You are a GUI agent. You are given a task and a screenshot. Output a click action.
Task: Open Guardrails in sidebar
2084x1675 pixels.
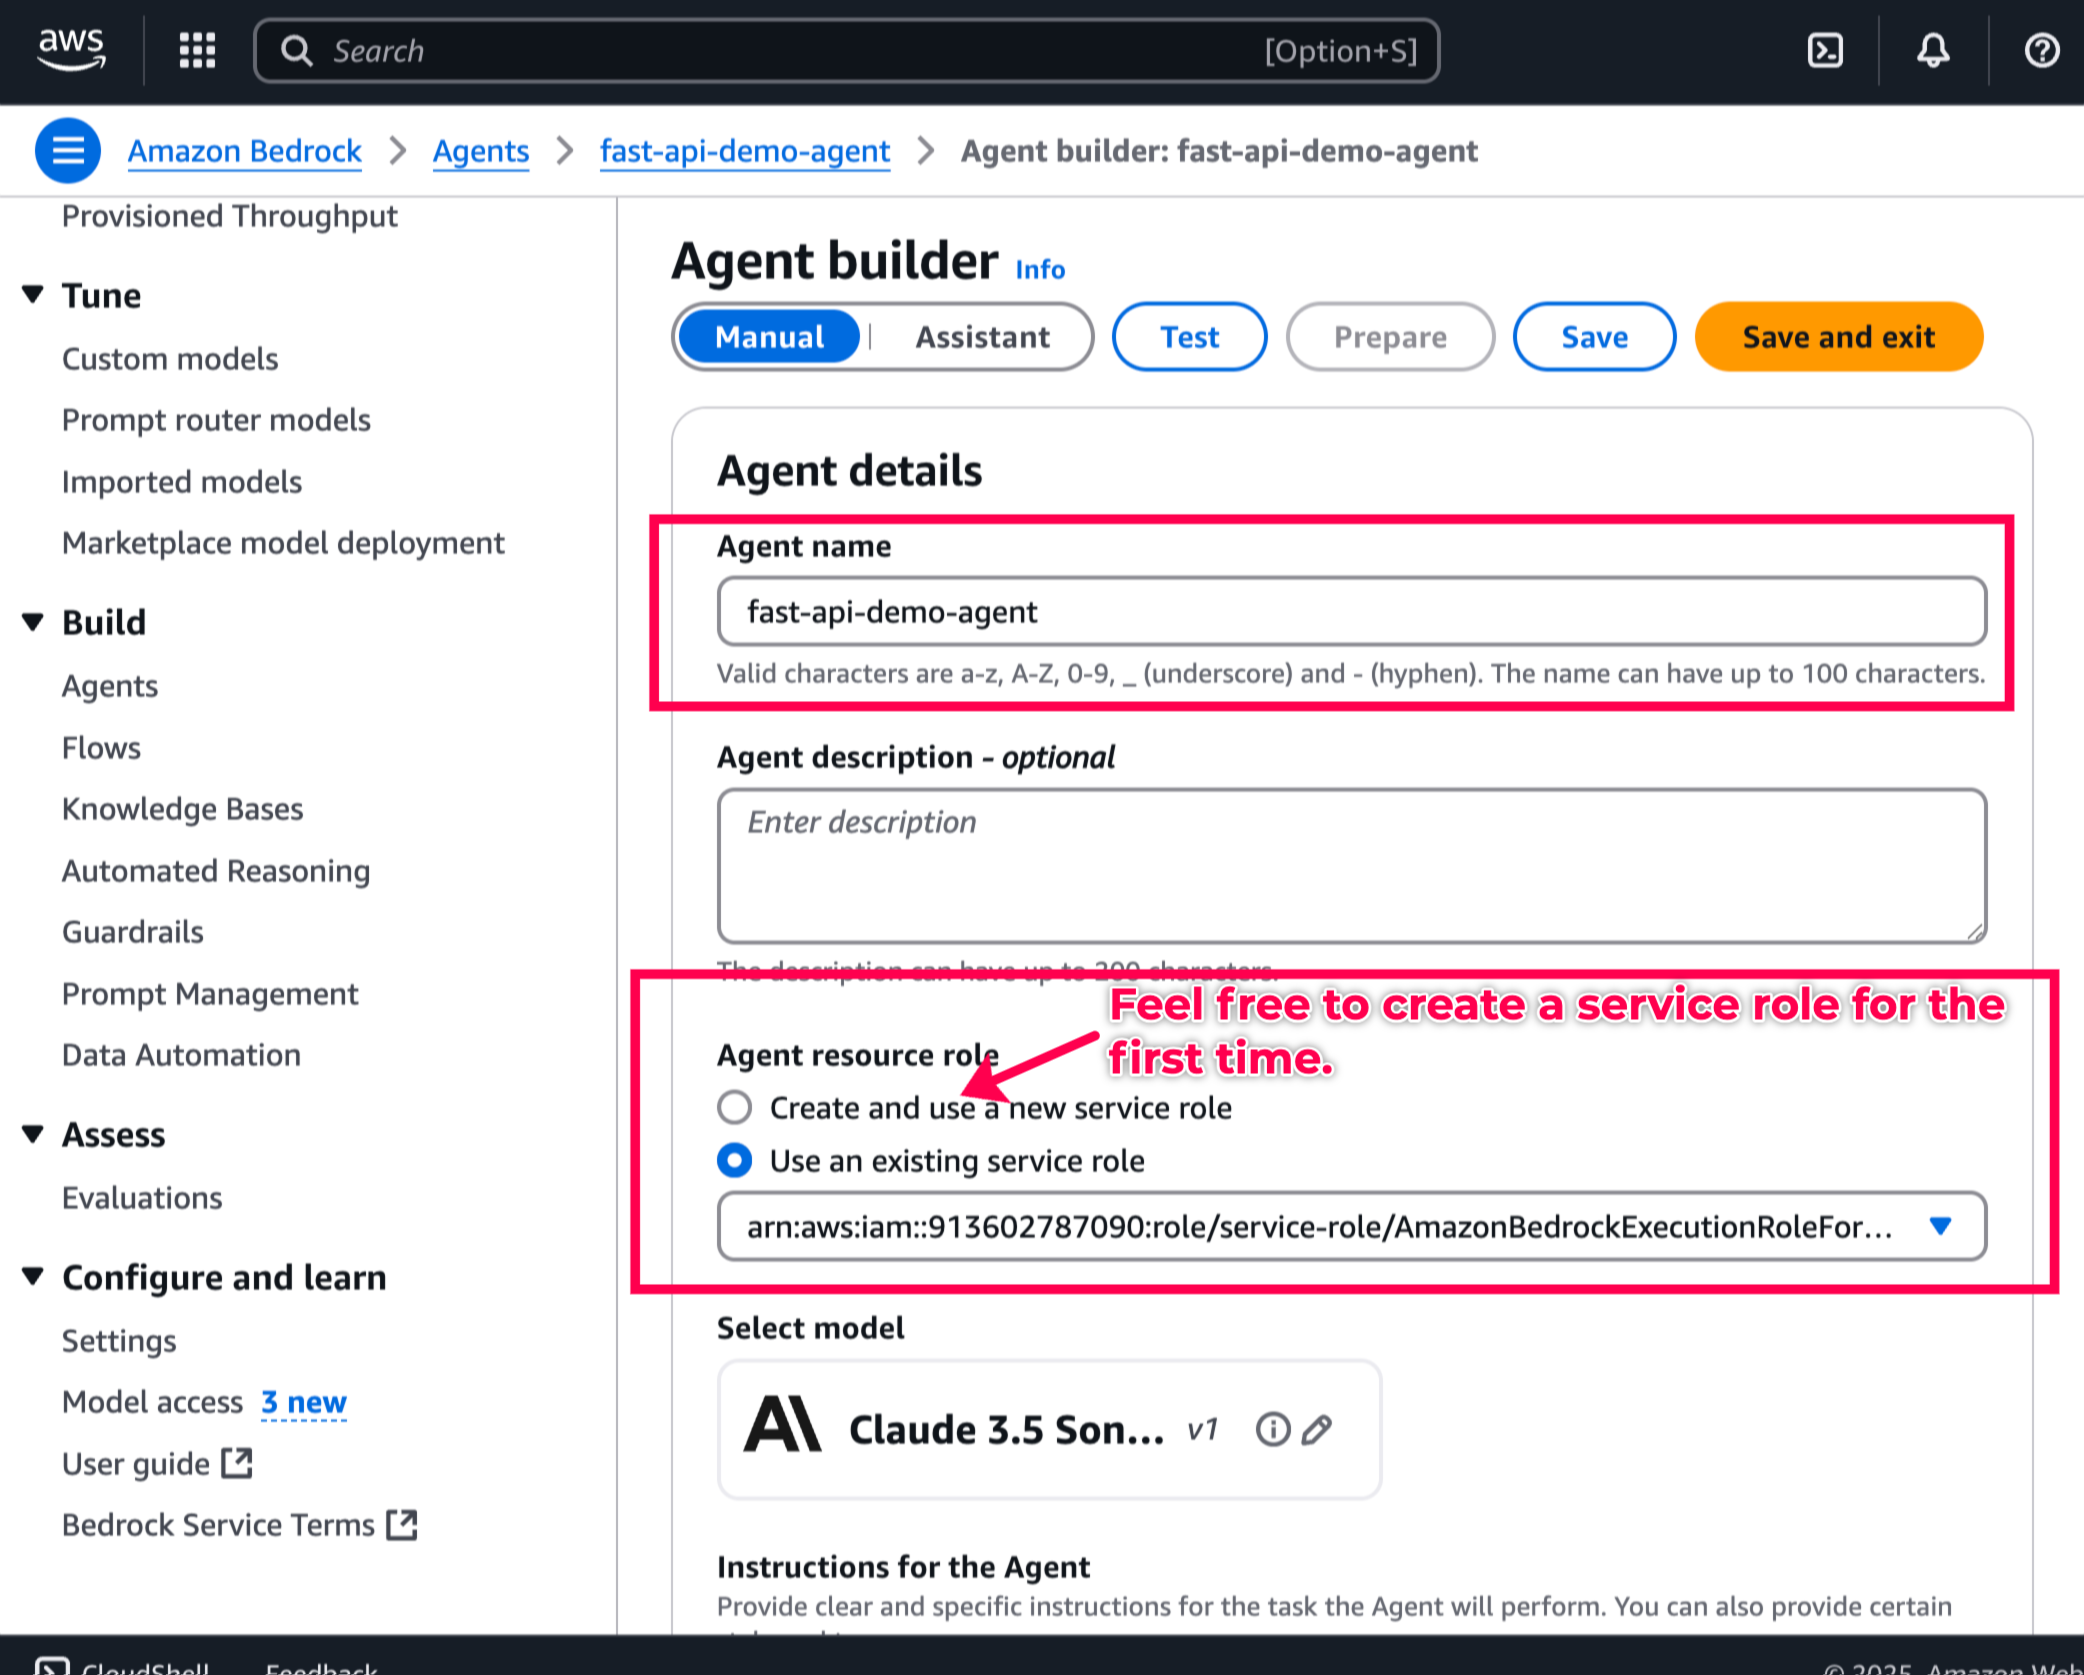132,931
